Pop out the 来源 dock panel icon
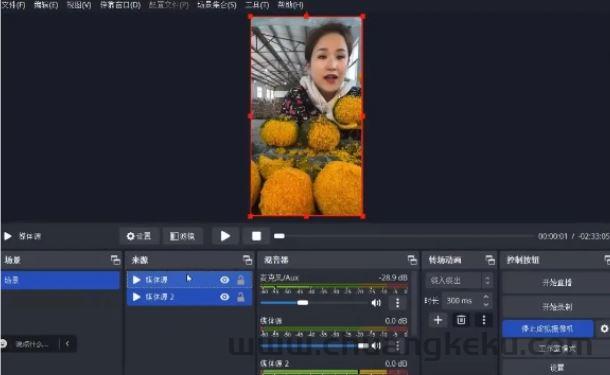 pos(247,260)
